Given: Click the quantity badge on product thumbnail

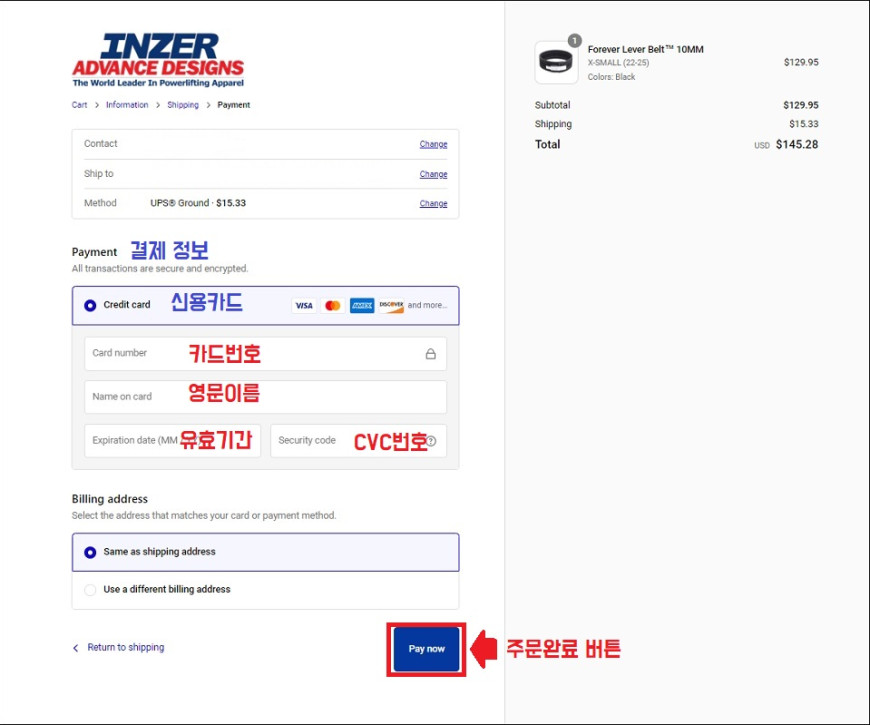Looking at the screenshot, I should [x=574, y=40].
